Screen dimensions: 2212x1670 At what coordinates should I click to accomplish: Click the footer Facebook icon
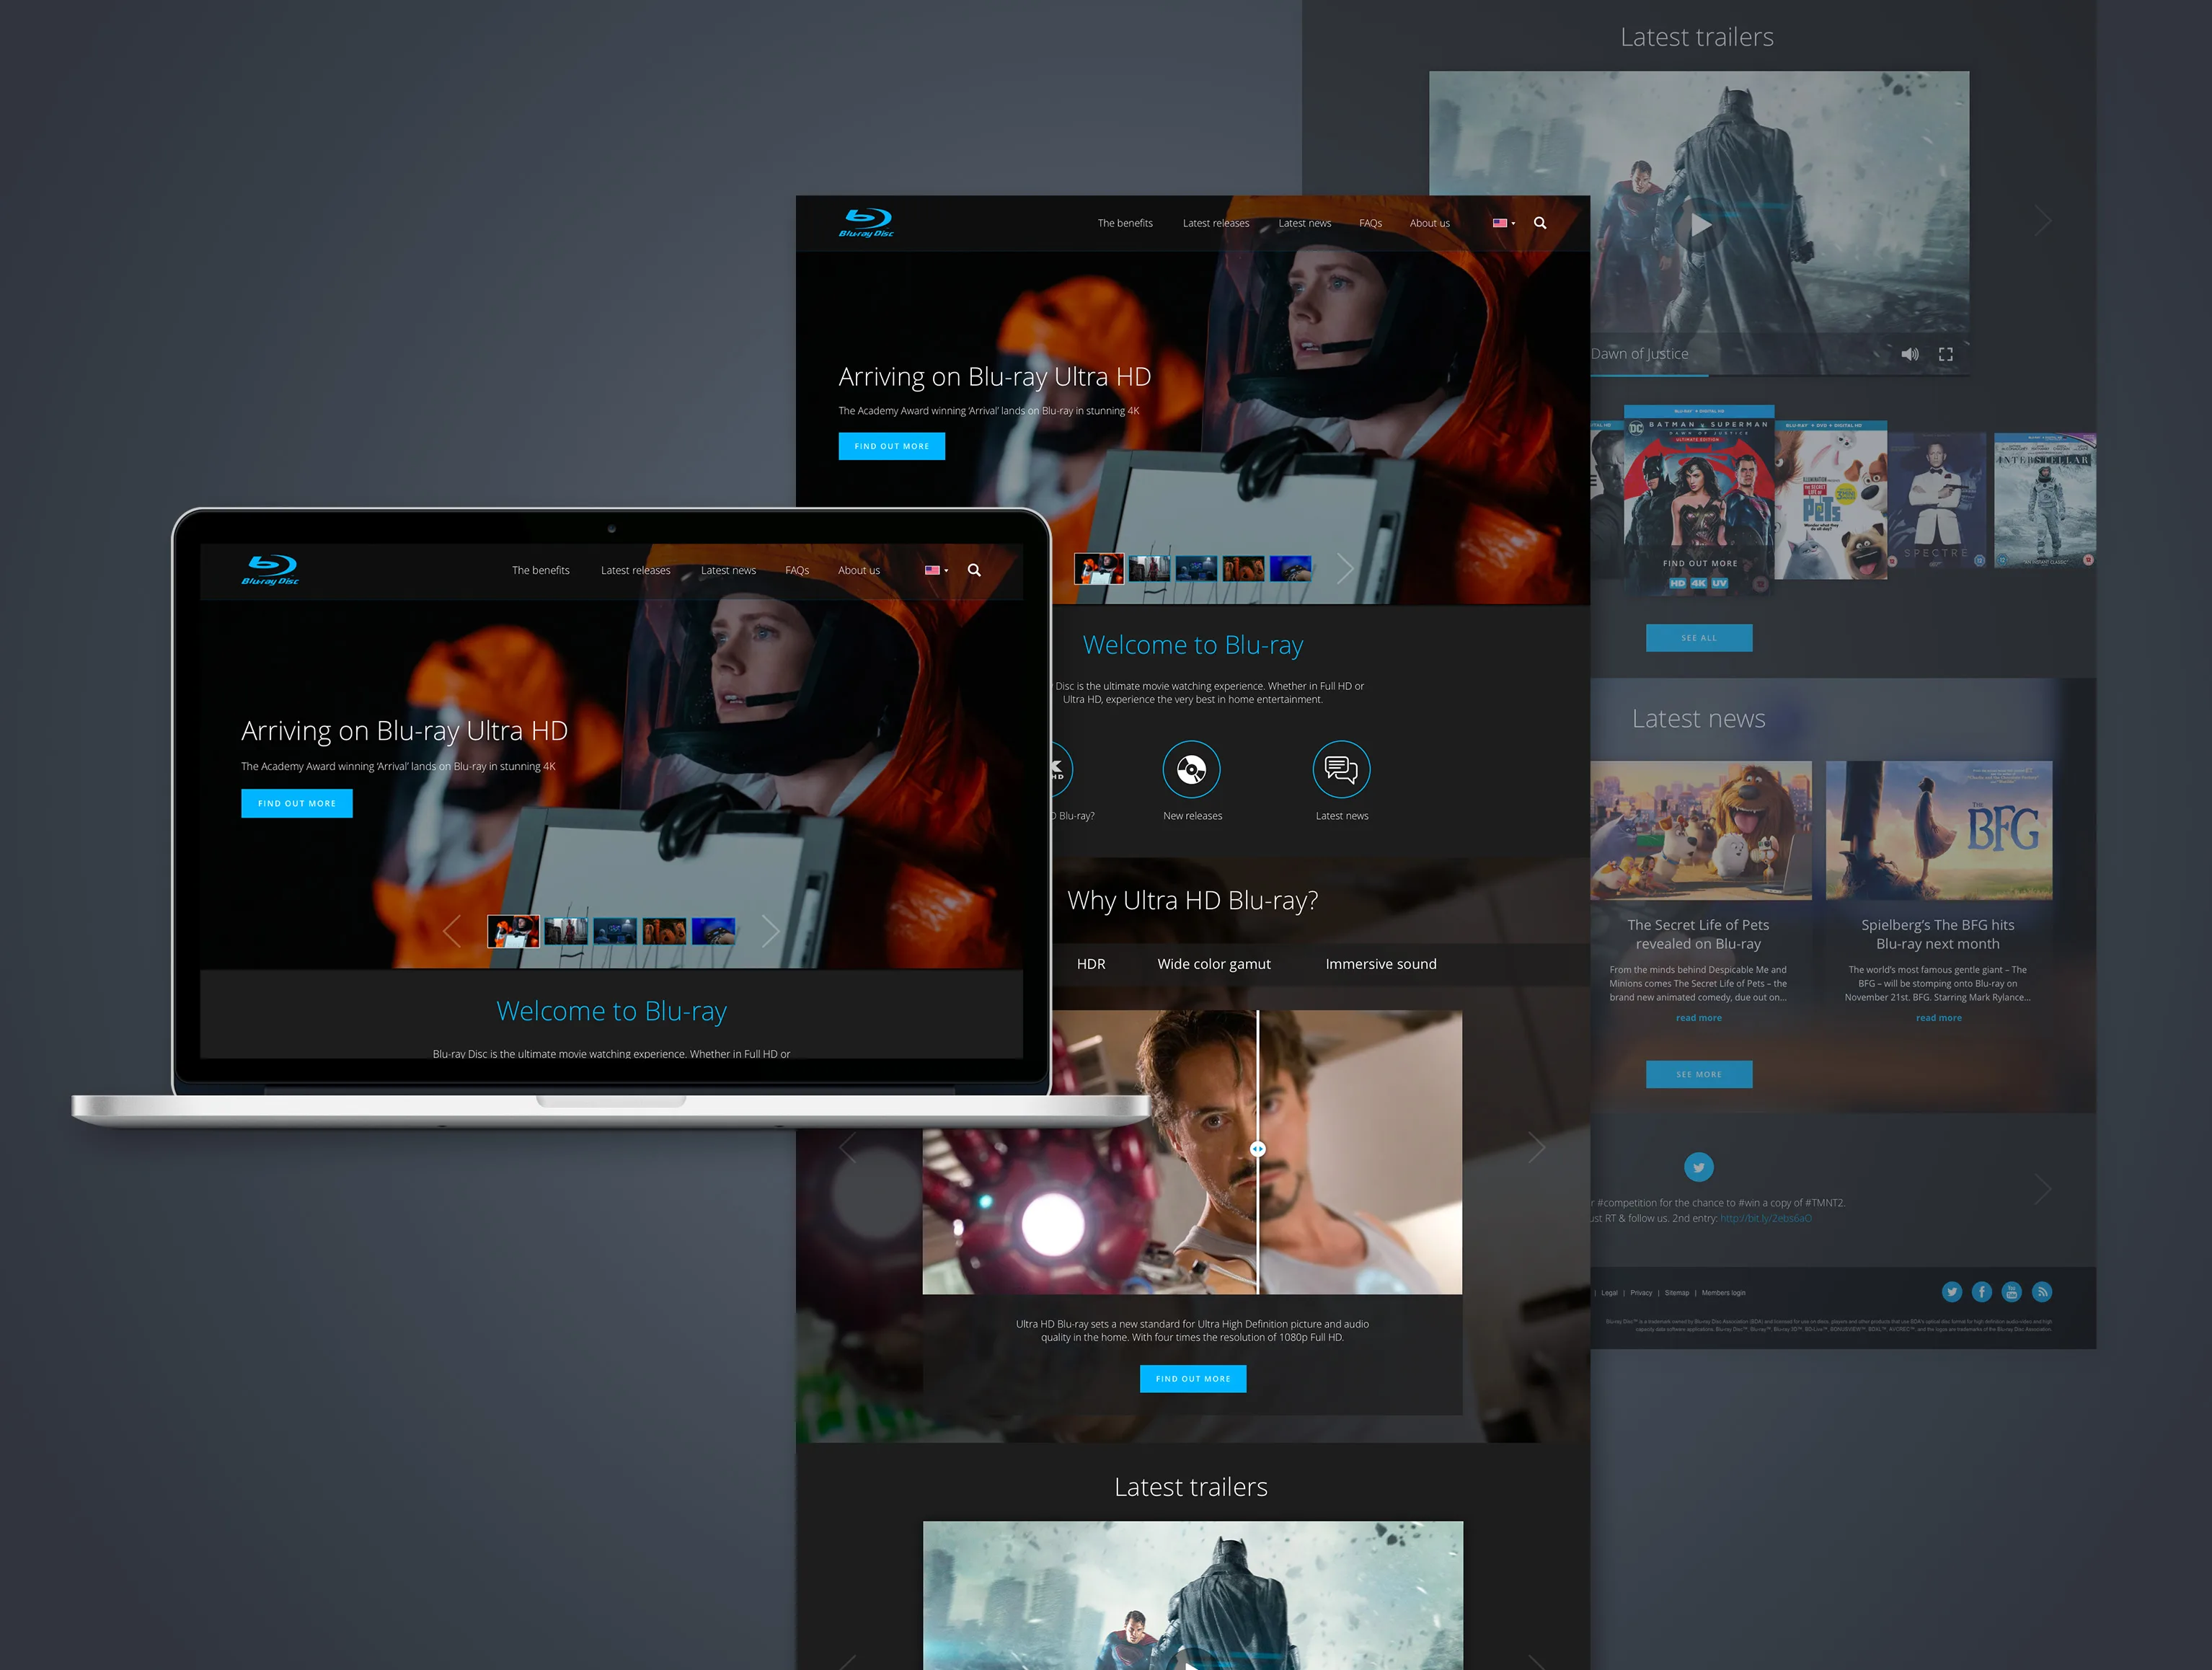1982,1292
